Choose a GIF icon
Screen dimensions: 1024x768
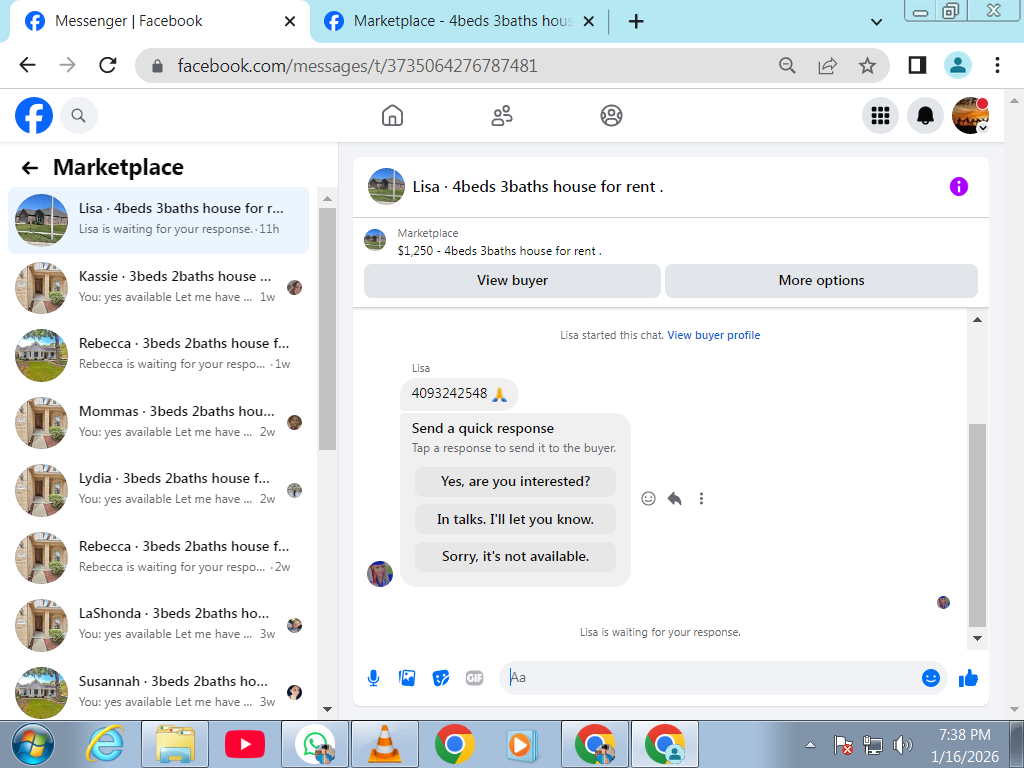(475, 678)
